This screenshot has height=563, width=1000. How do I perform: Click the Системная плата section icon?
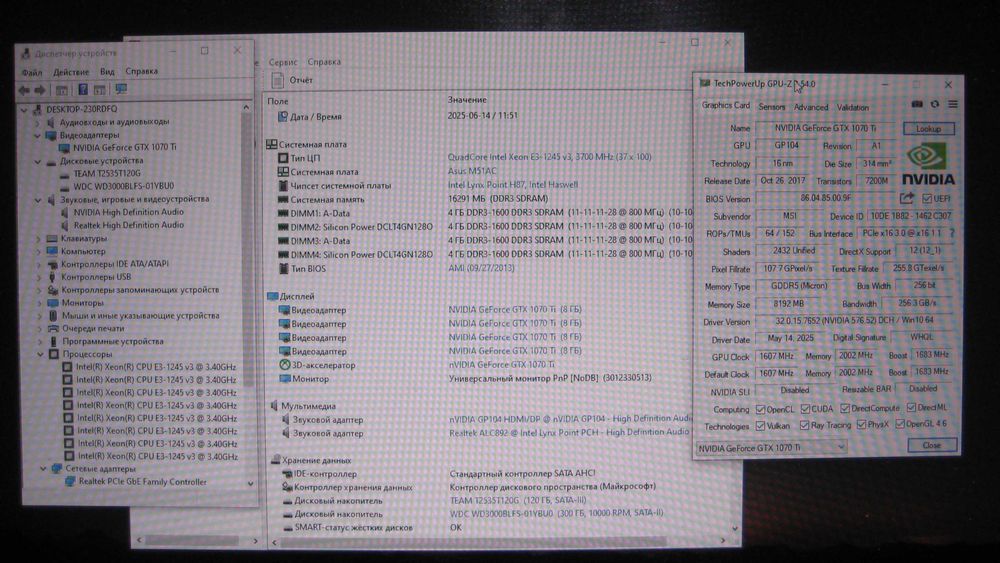pos(272,144)
